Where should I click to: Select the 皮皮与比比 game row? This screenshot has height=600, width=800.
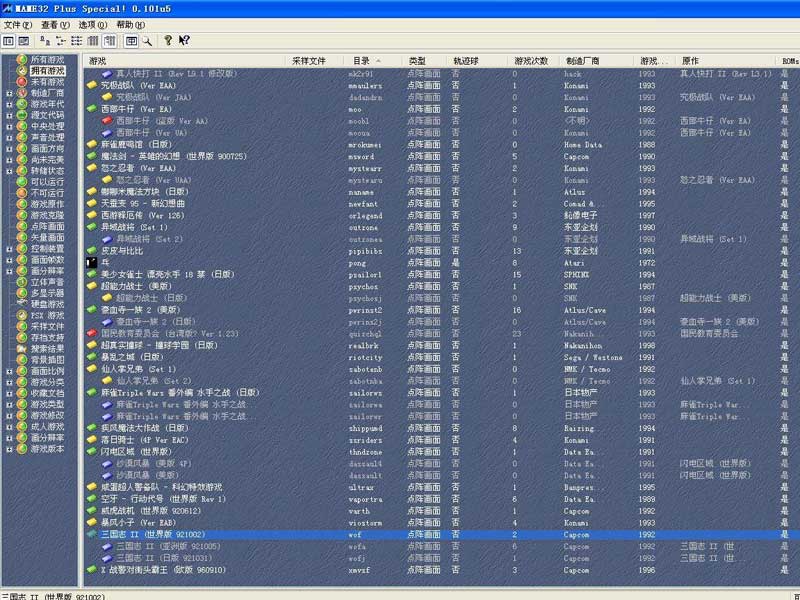pos(439,251)
